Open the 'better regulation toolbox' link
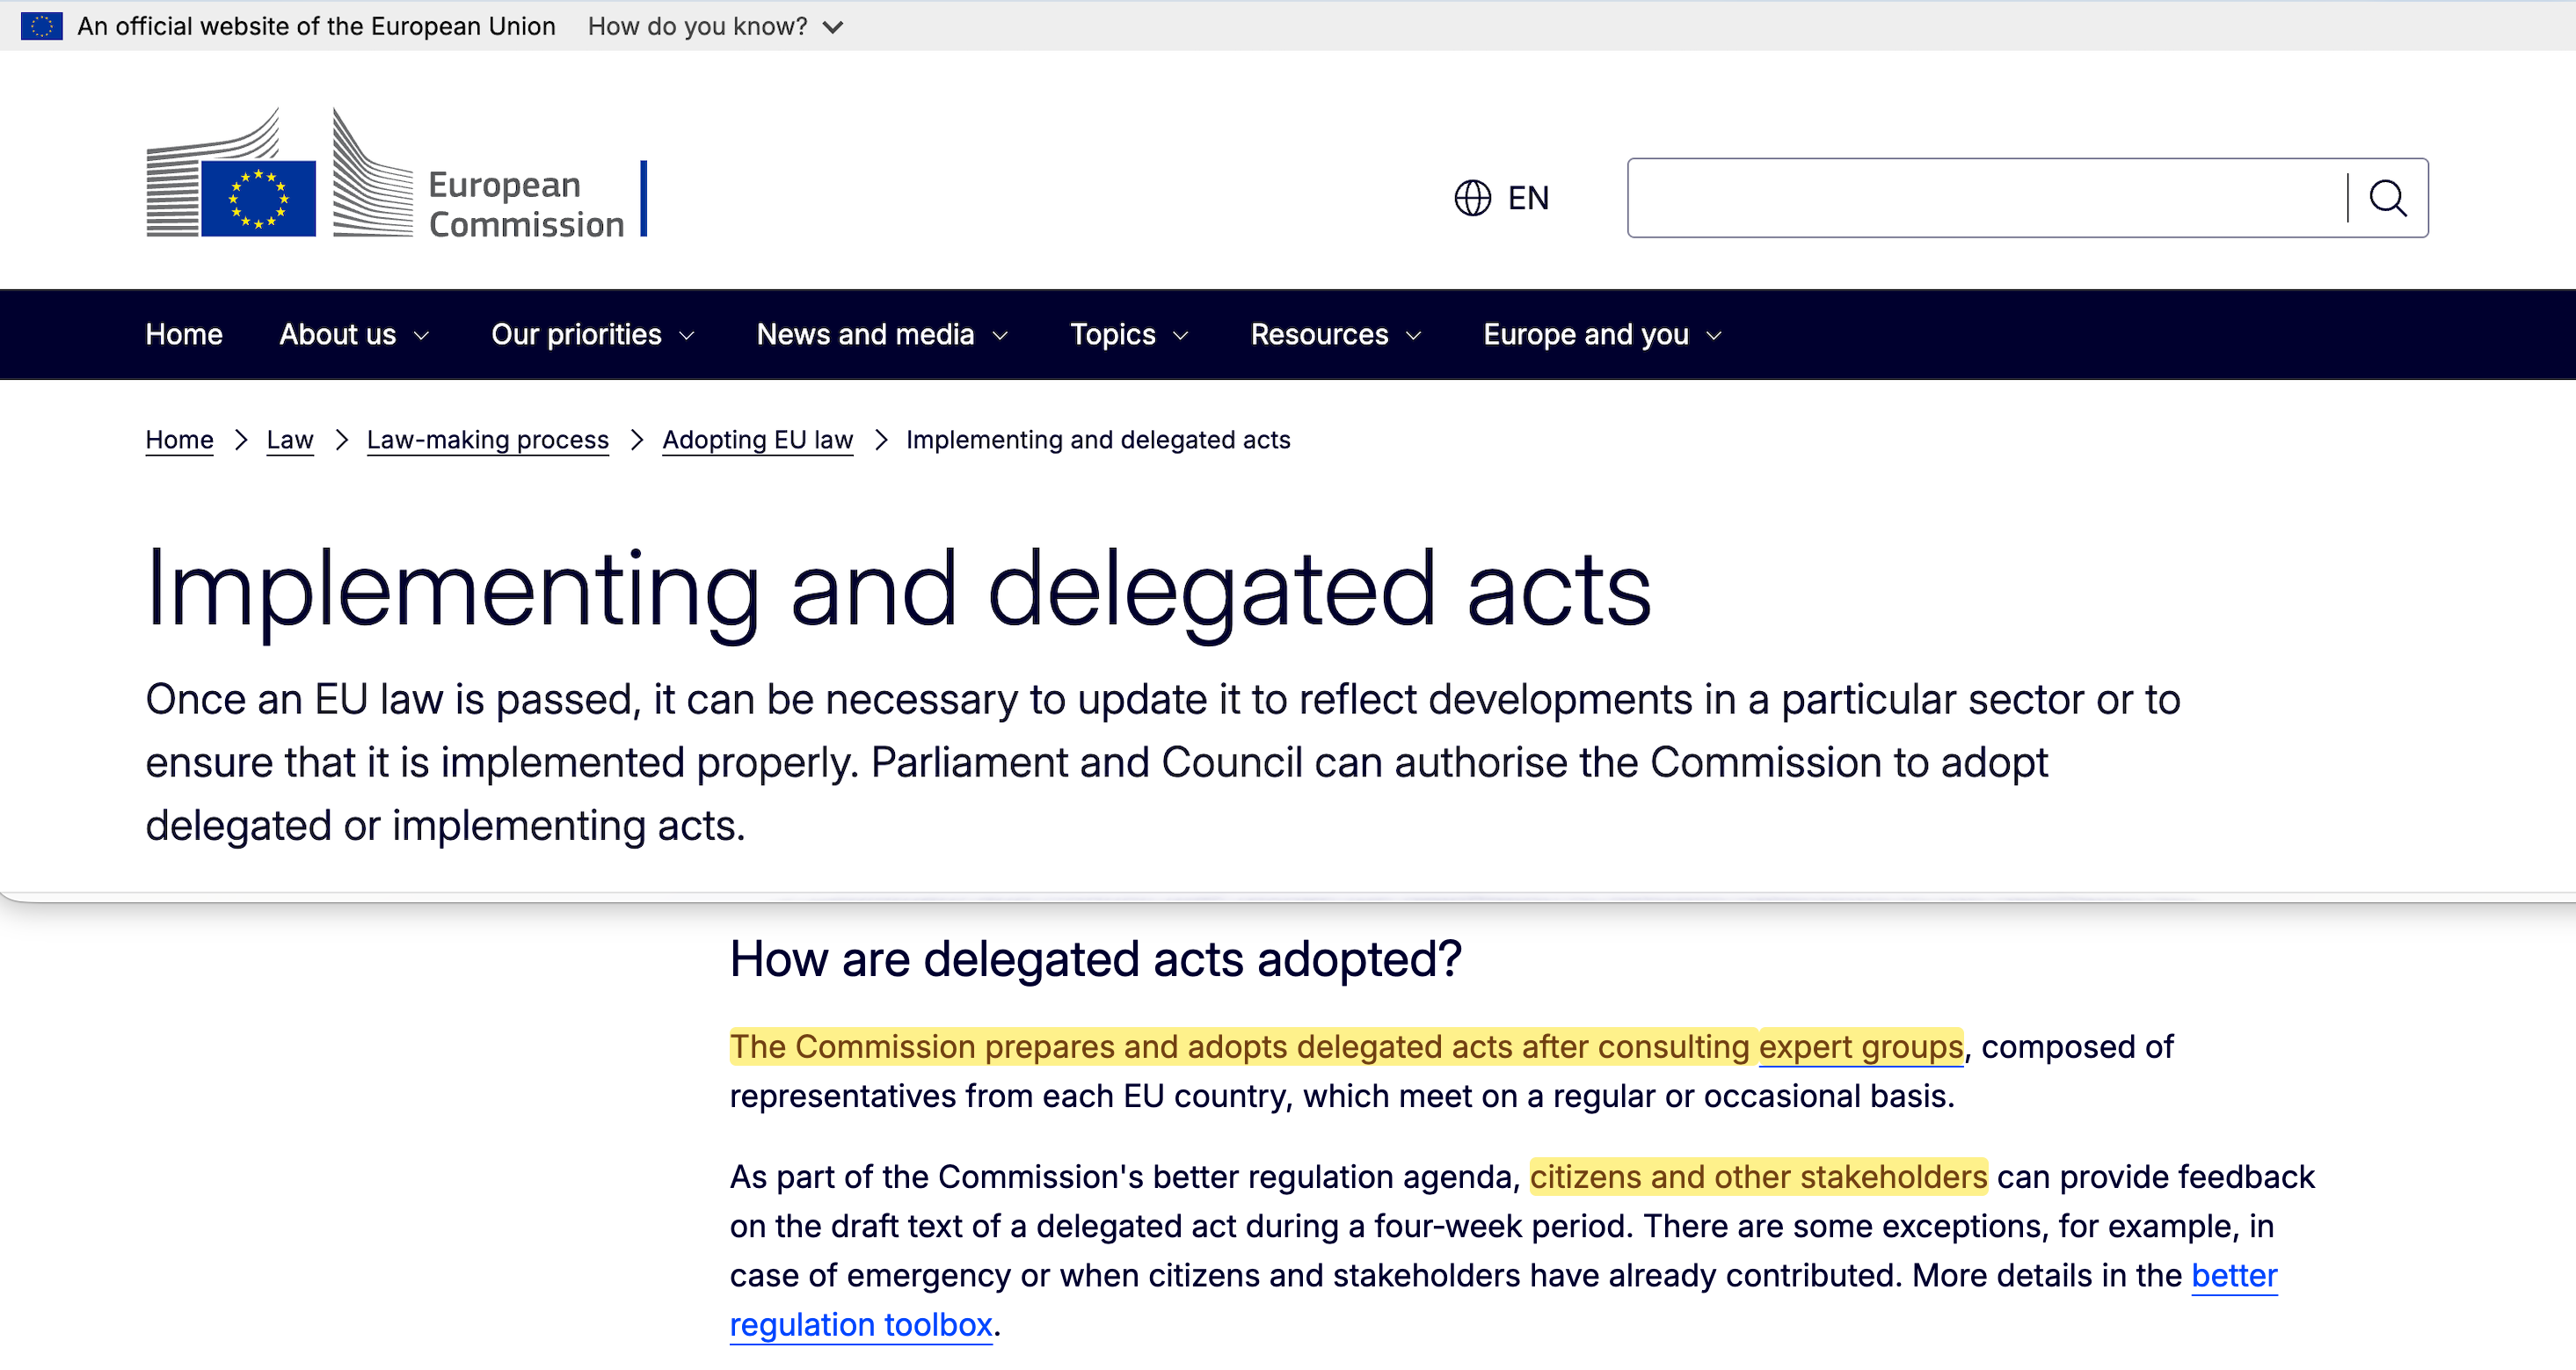The image size is (2576, 1370). point(861,1323)
